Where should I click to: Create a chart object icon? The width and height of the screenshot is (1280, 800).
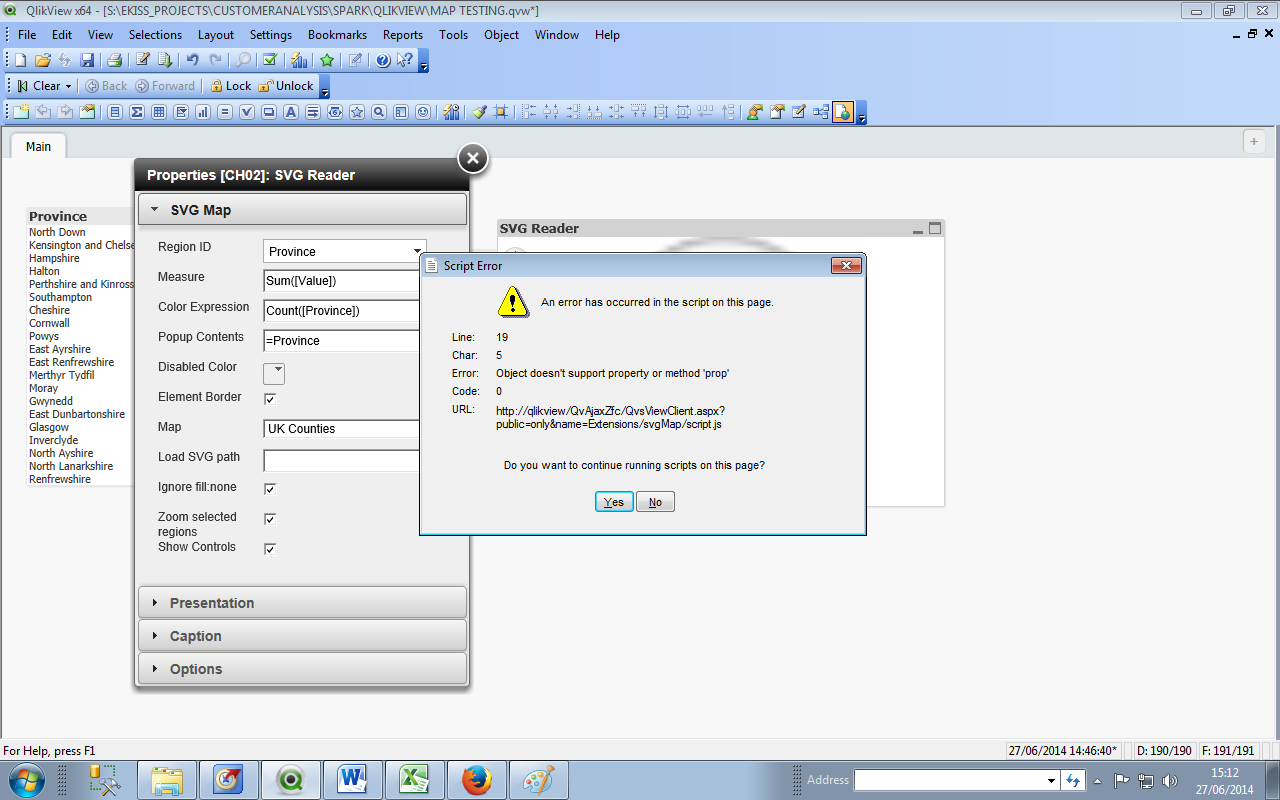(203, 112)
